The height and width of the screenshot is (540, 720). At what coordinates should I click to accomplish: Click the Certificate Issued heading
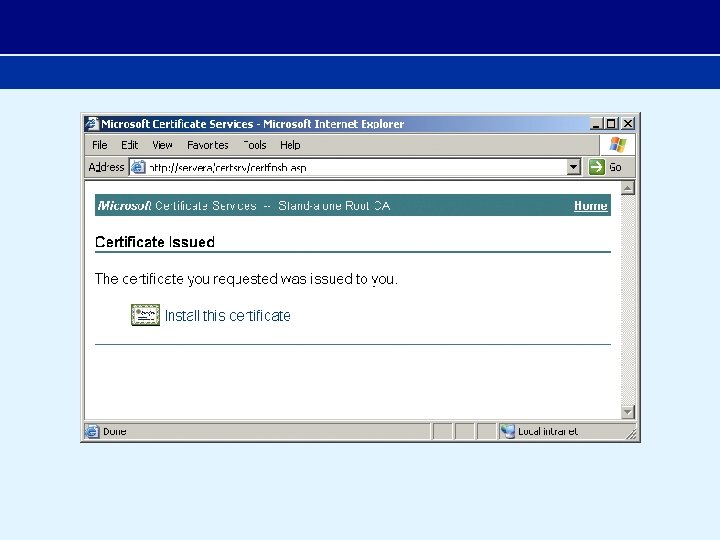pos(155,242)
